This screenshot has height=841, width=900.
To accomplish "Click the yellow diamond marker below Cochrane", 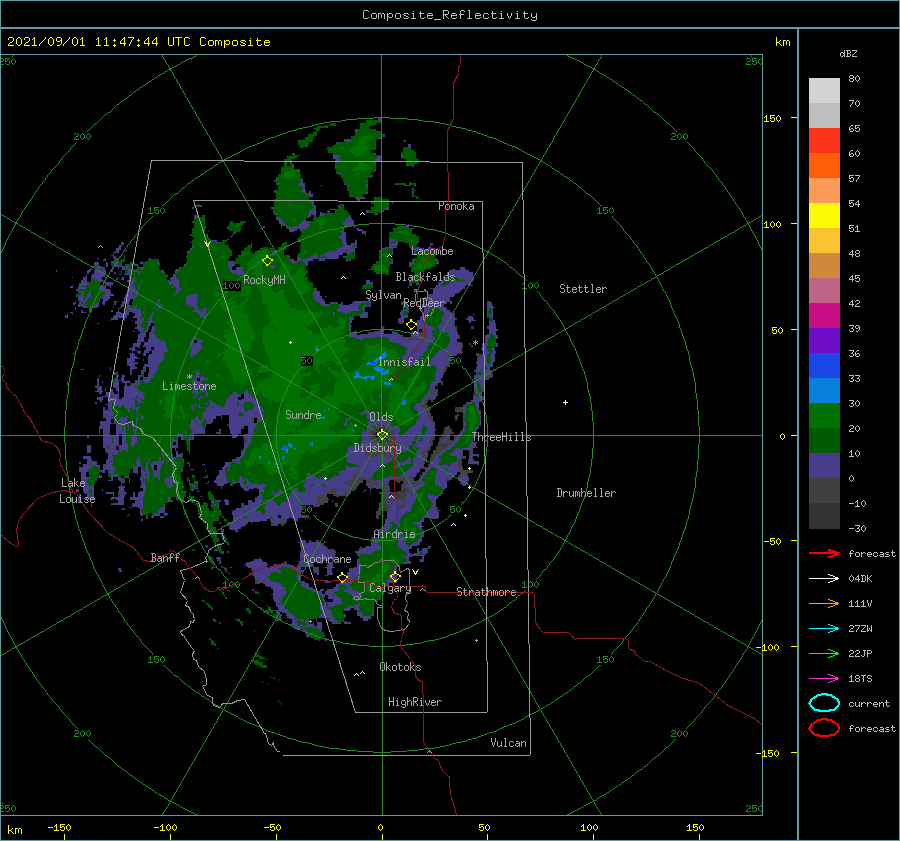I will point(342,577).
